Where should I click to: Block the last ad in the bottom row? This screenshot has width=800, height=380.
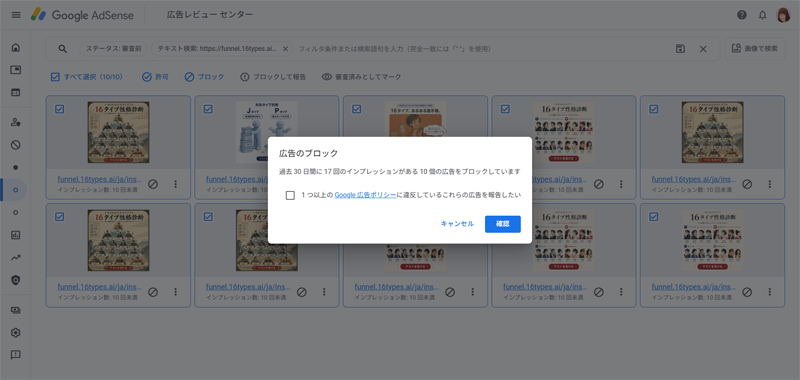(x=747, y=292)
